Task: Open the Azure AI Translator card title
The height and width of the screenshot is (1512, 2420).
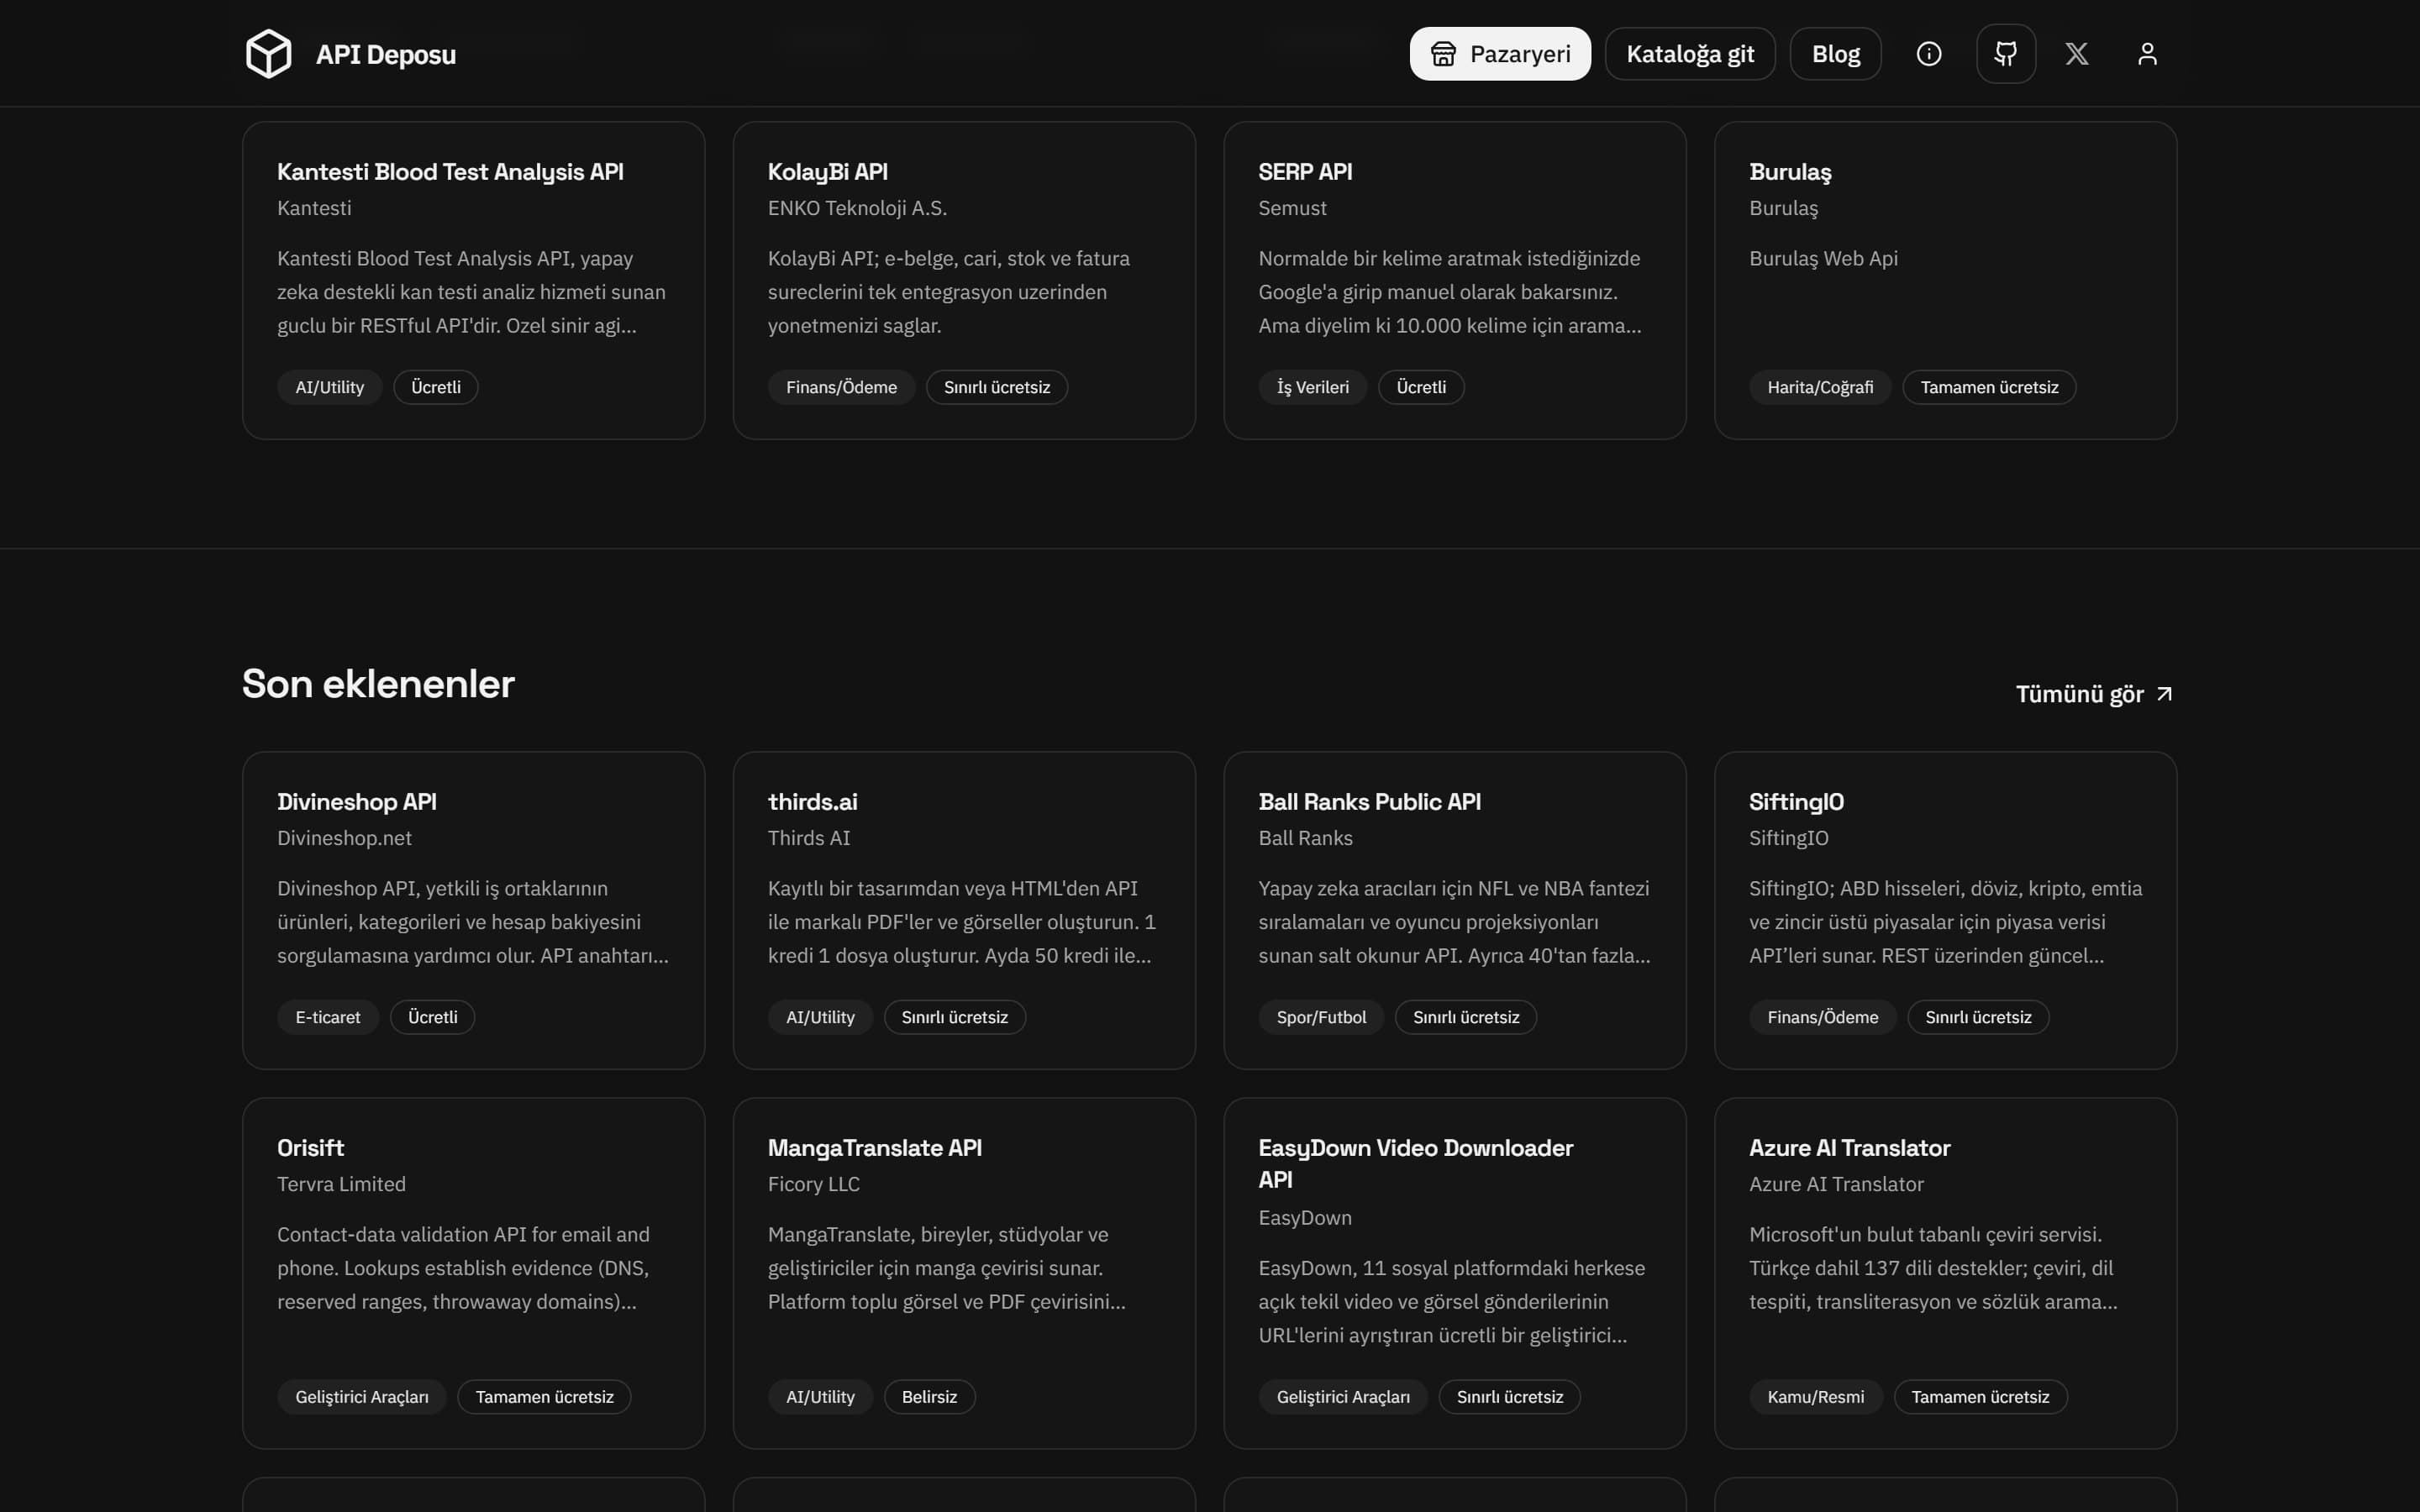Action: tap(1849, 1148)
